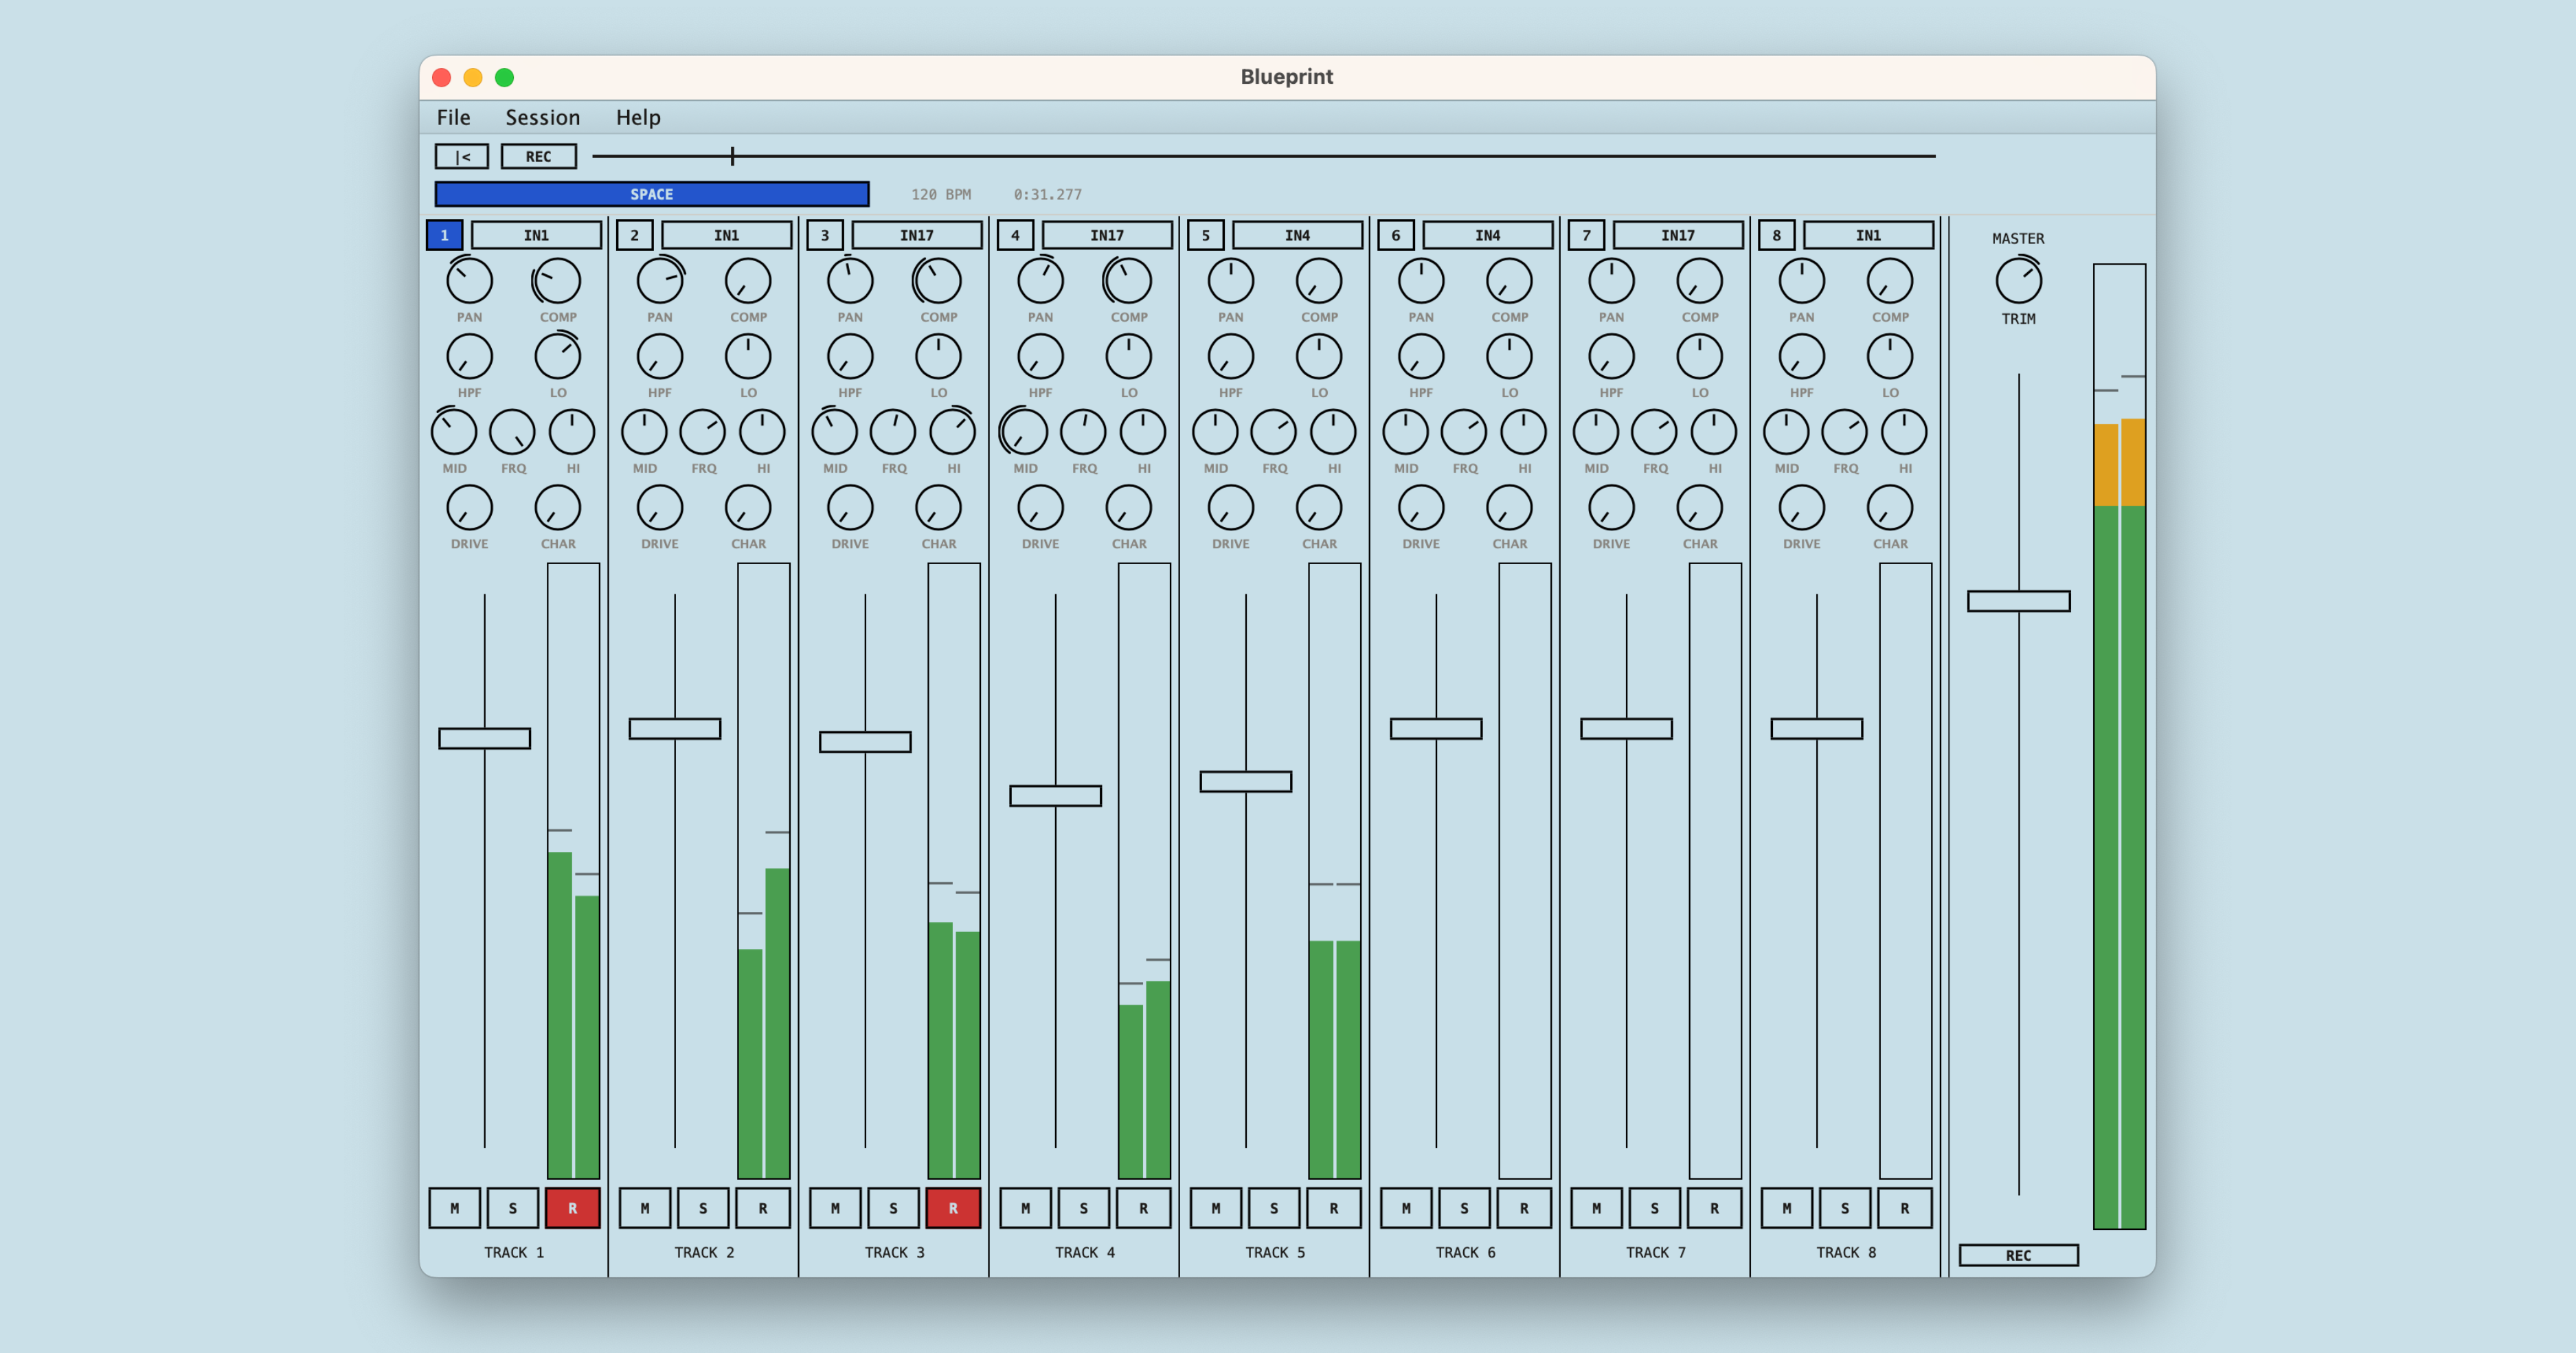
Task: Click the Track 6 CHAR knob
Action: [1509, 508]
